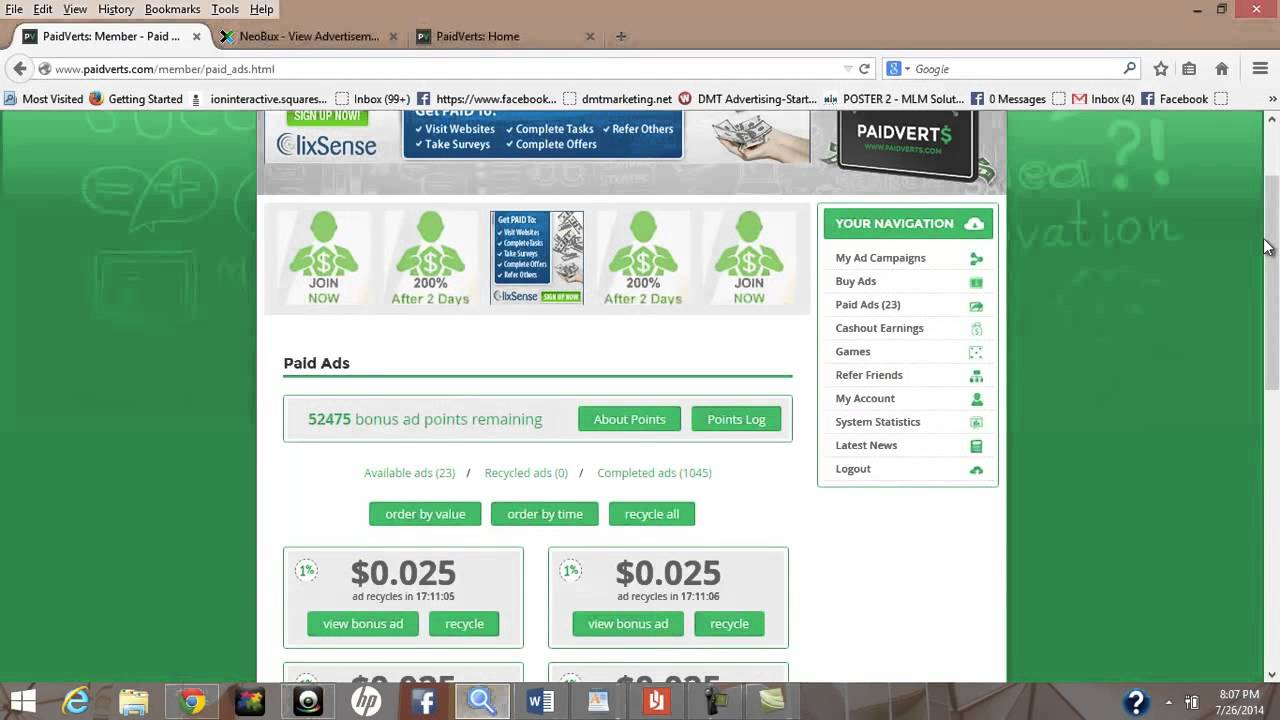This screenshot has height=720, width=1280.
Task: Expand bookmarks toolbar overflow chevron
Action: click(1272, 99)
